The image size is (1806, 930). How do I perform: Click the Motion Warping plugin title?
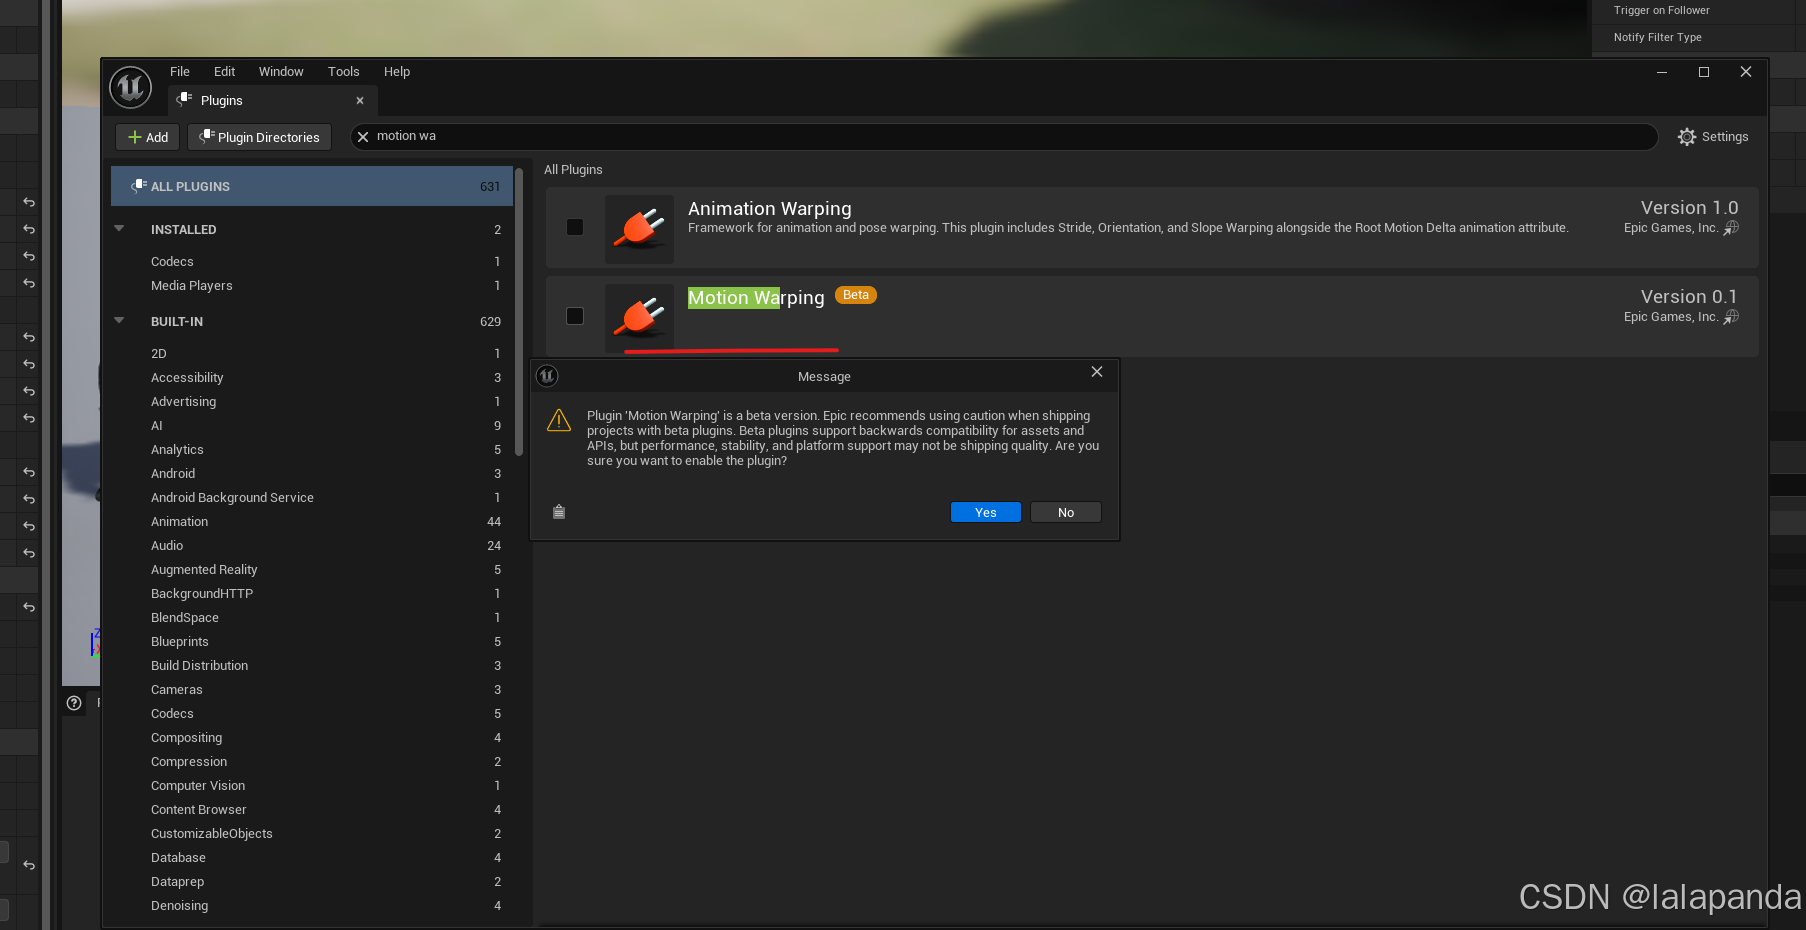(x=756, y=298)
